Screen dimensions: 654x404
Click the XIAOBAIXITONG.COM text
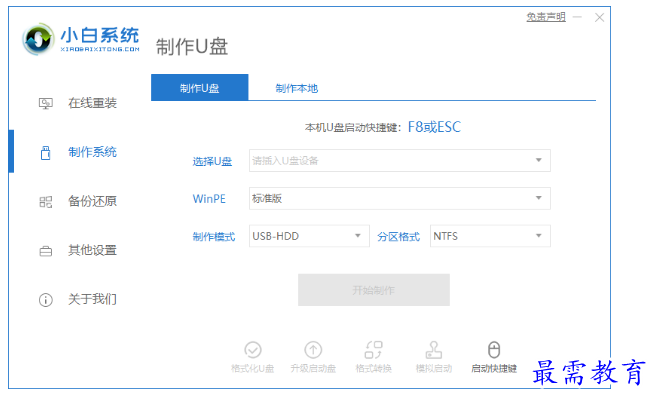click(100, 49)
